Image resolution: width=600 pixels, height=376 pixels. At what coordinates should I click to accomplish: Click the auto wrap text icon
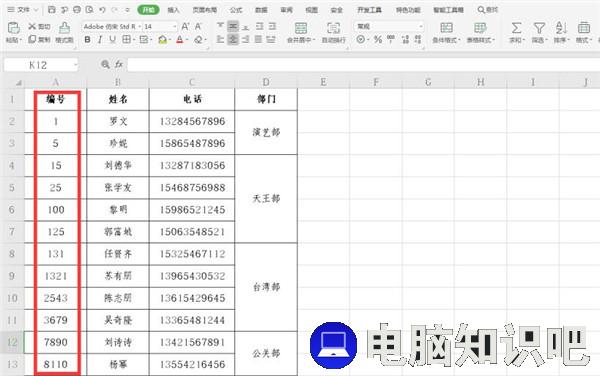(333, 28)
